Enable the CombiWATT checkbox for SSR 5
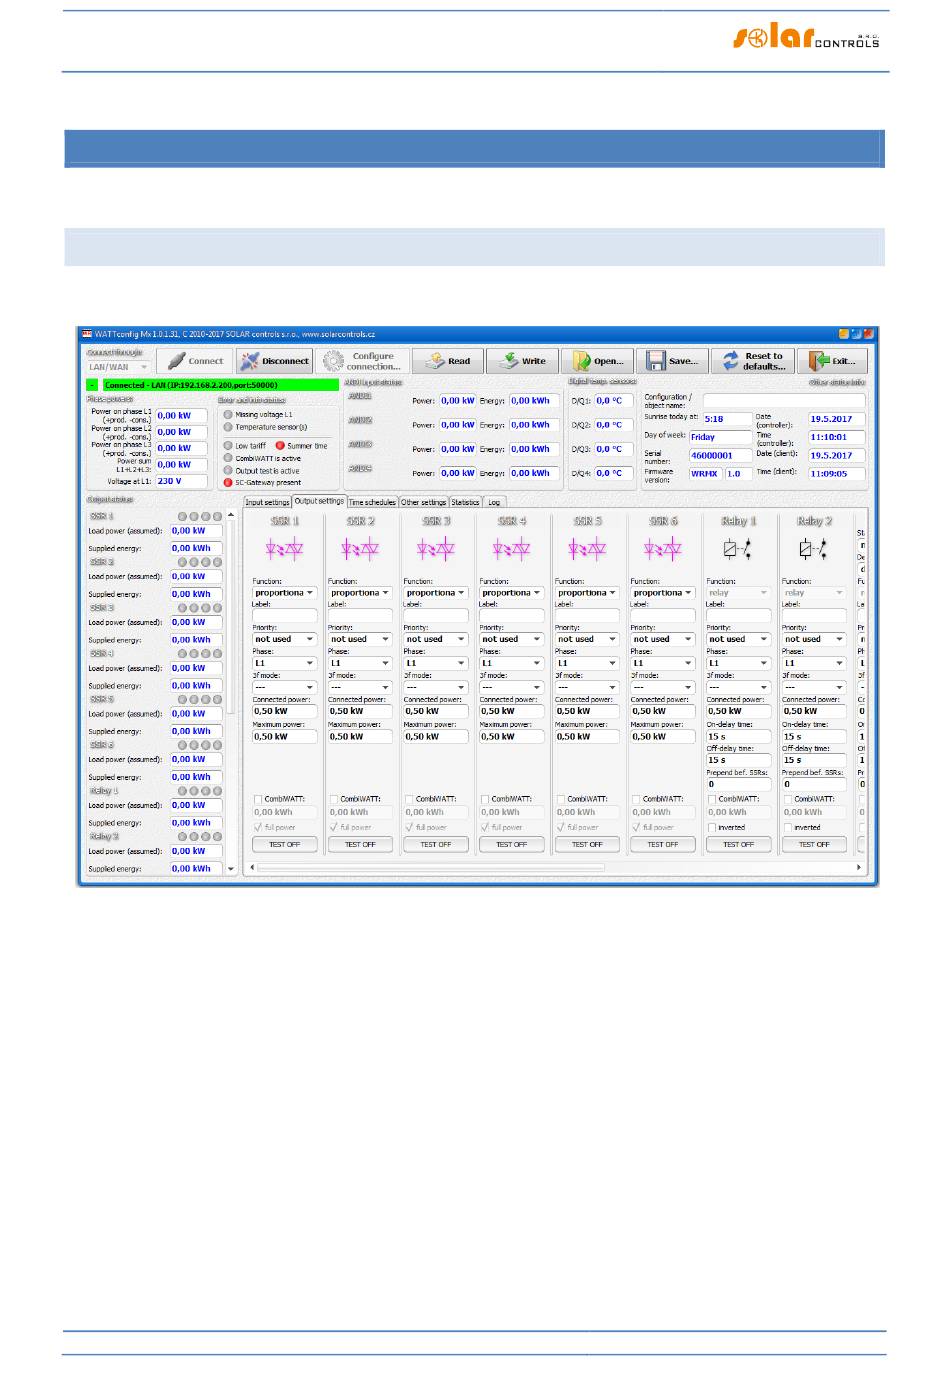 tap(561, 799)
